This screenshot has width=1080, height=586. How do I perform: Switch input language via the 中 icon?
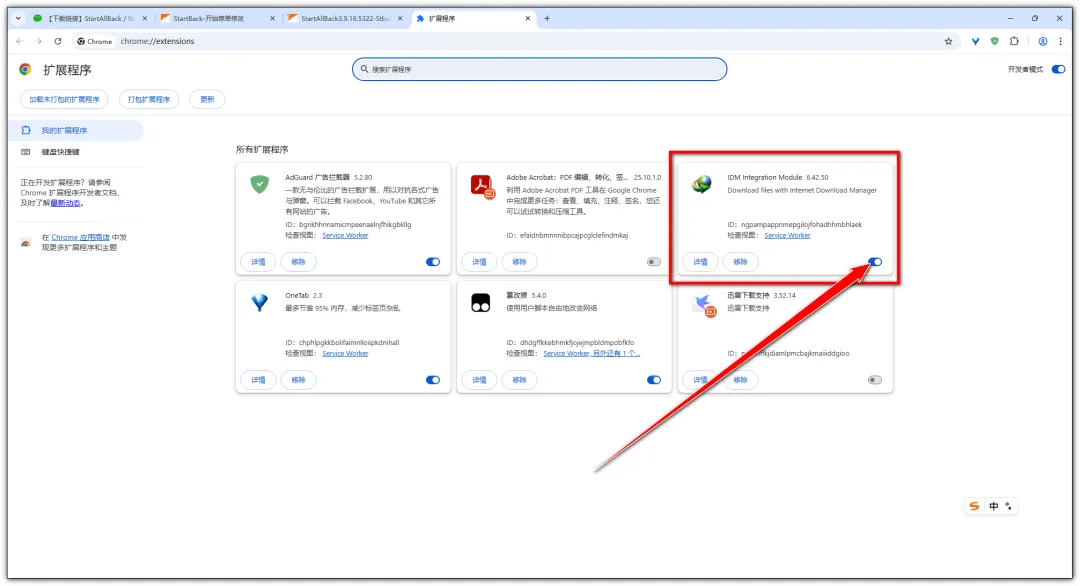pos(993,506)
